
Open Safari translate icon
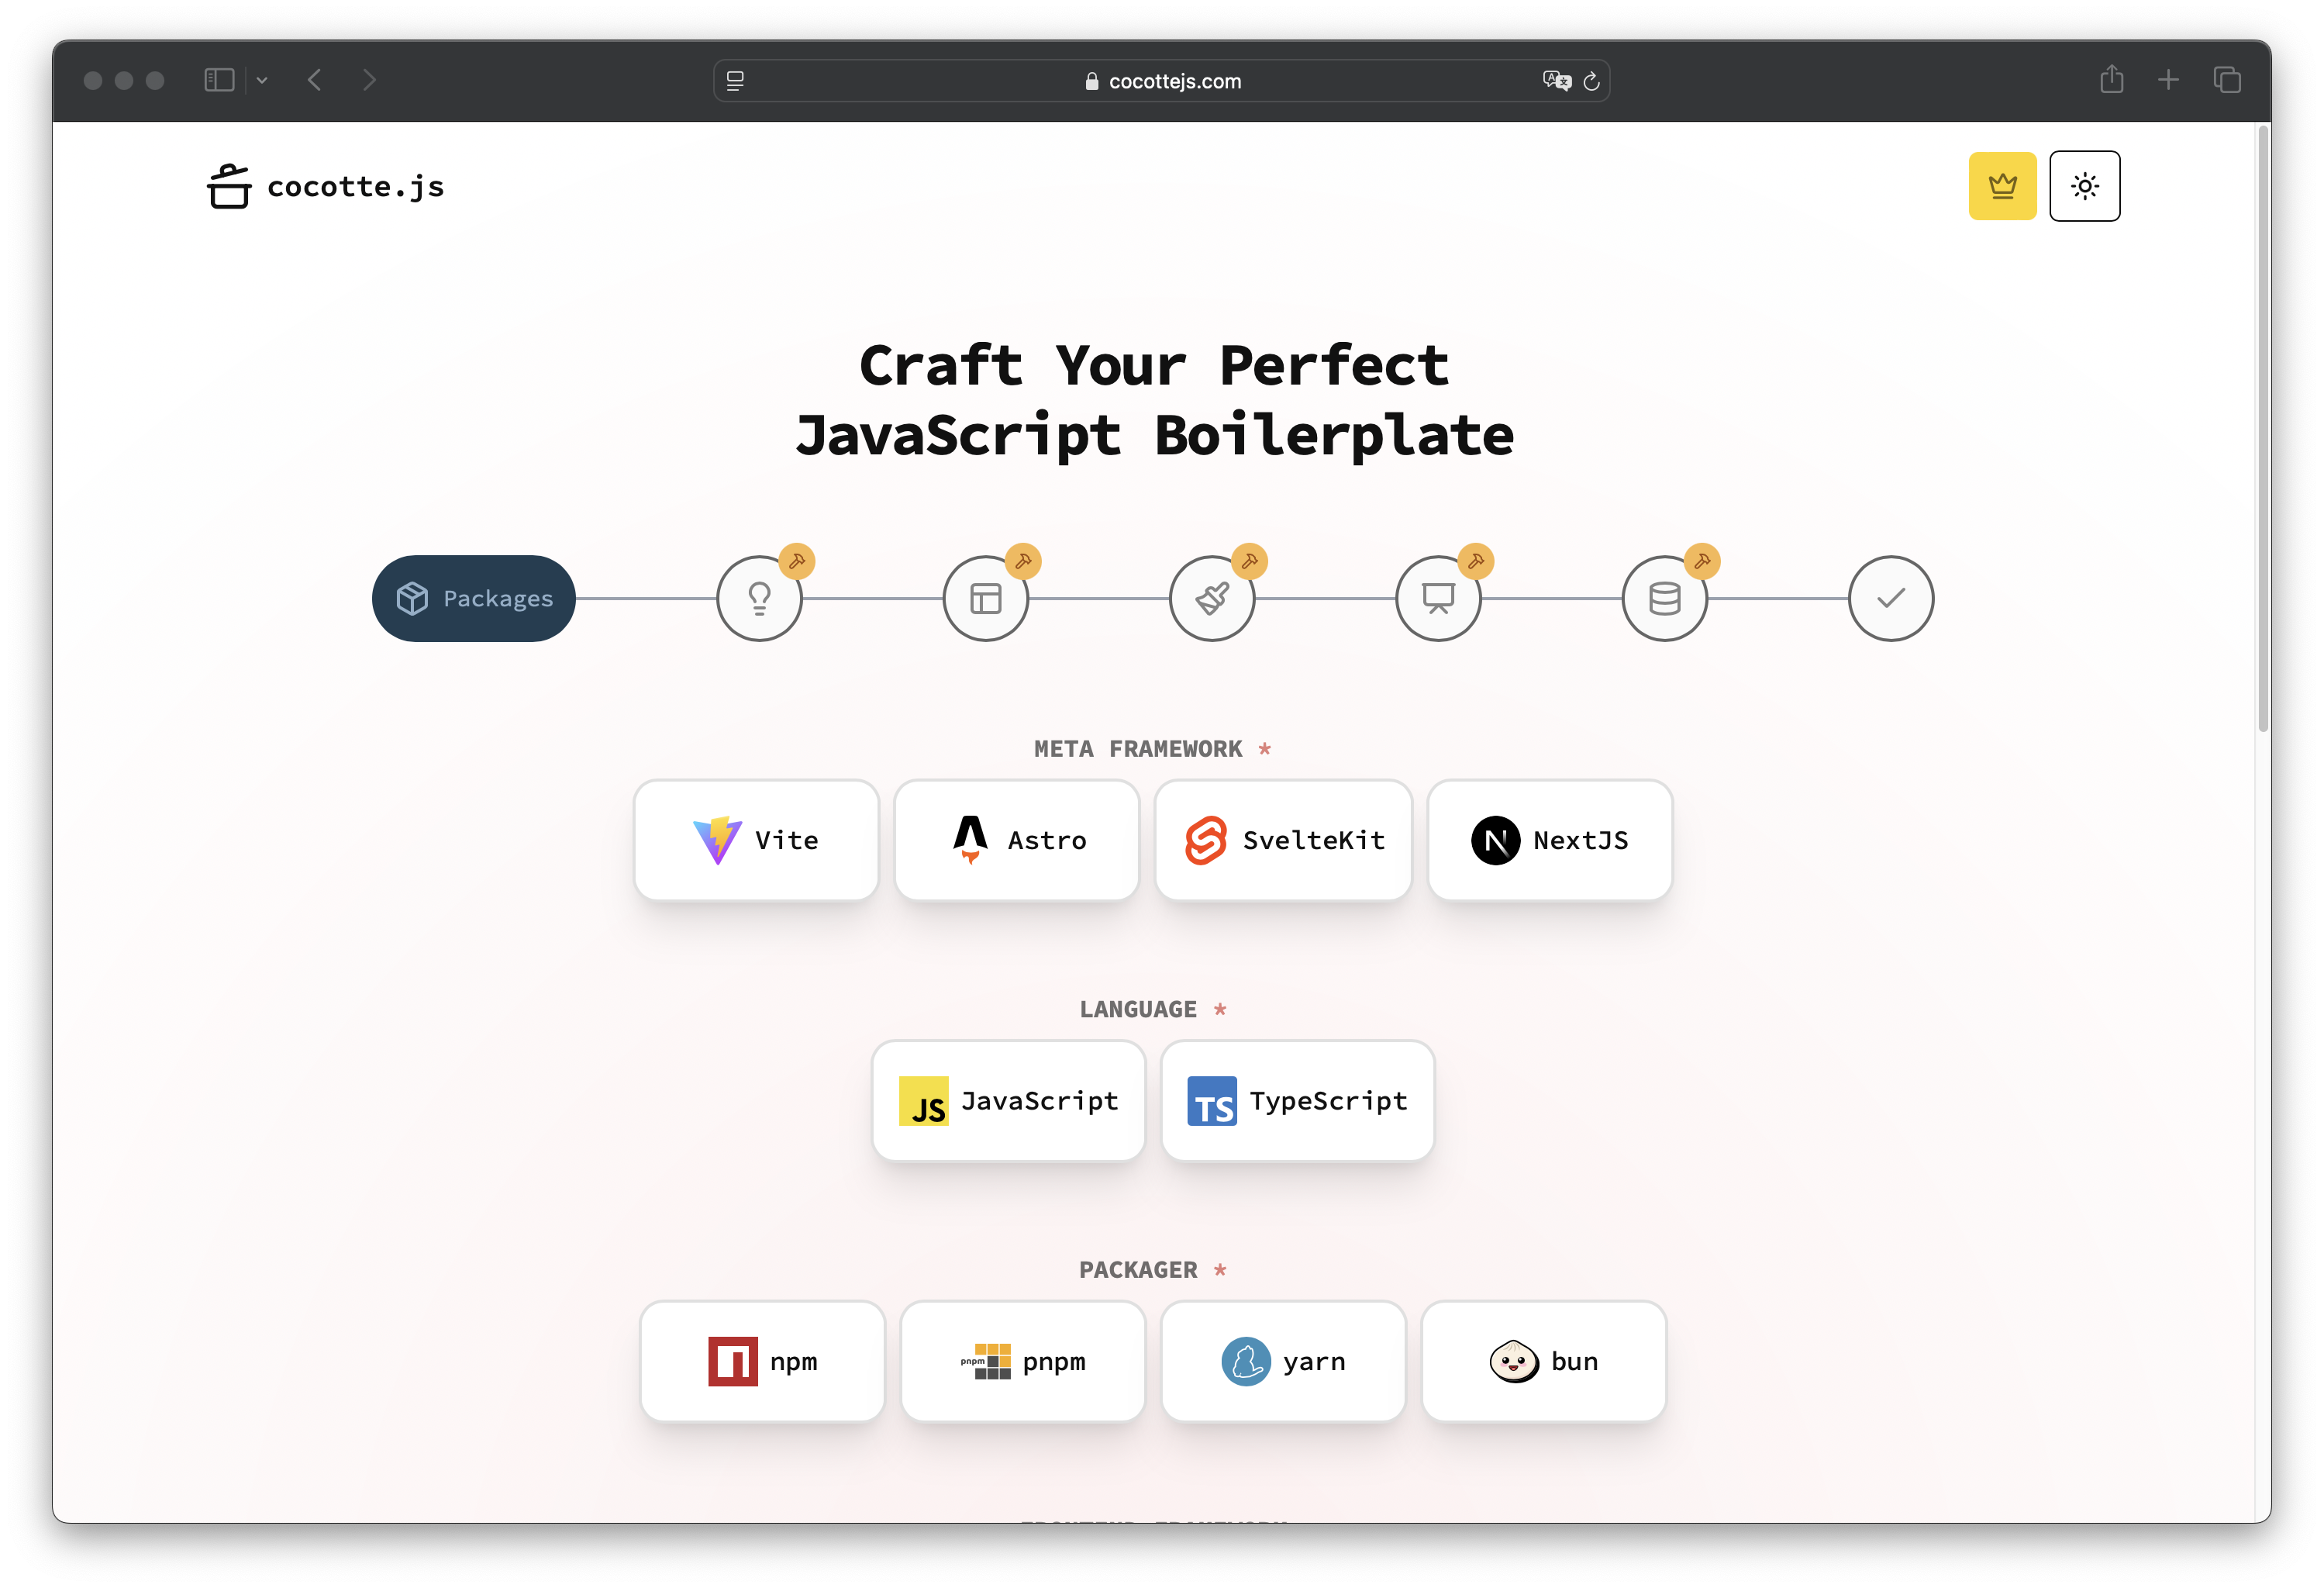[1556, 81]
